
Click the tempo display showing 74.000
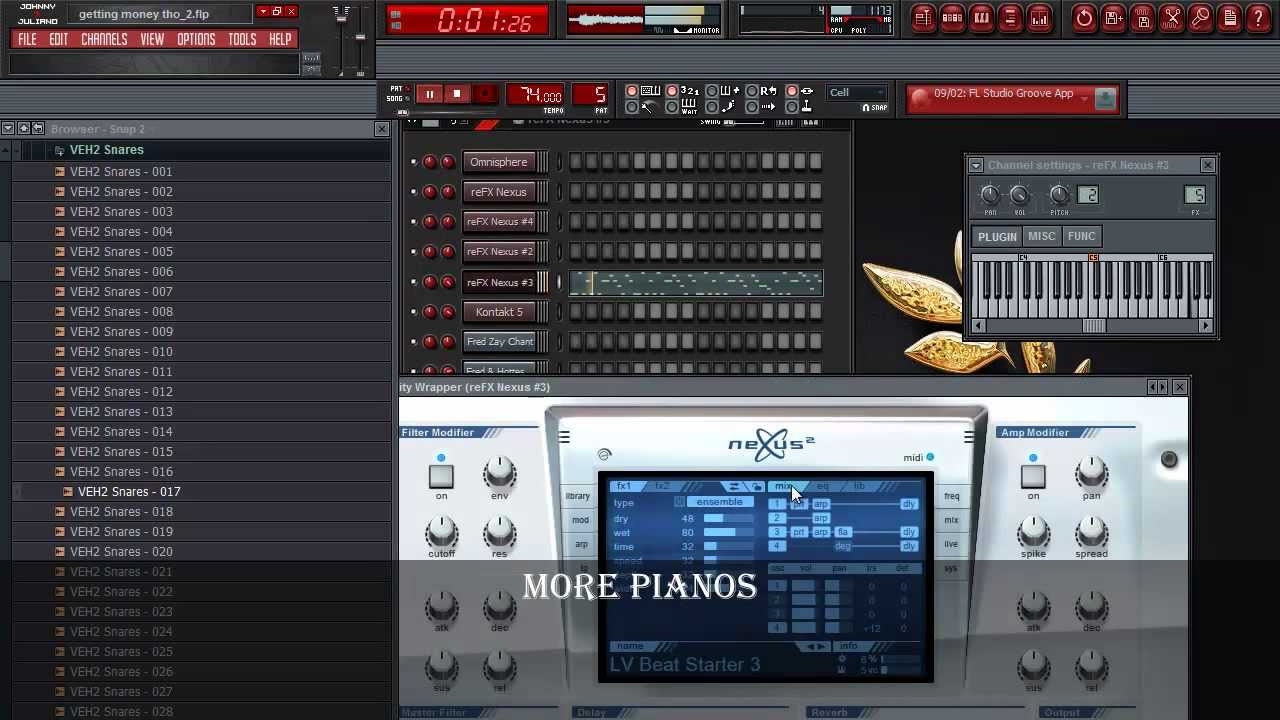[x=535, y=95]
